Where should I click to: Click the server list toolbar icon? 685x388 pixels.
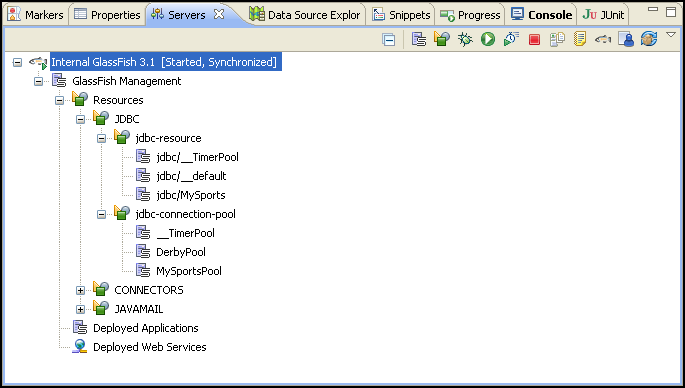pyautogui.click(x=419, y=39)
